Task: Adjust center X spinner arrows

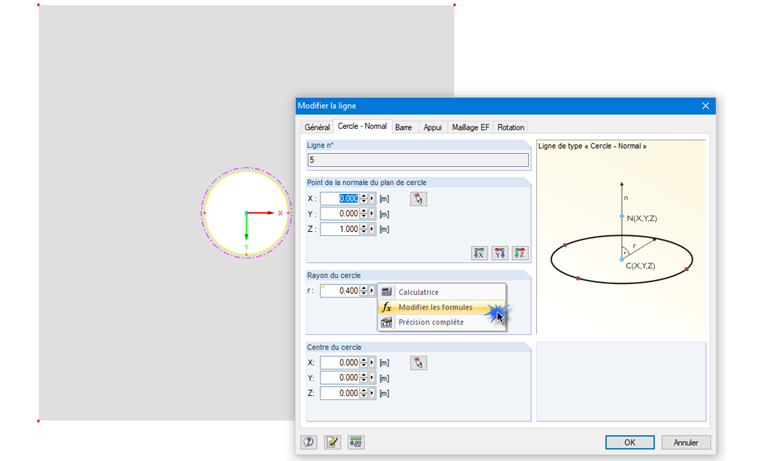Action: (364, 363)
